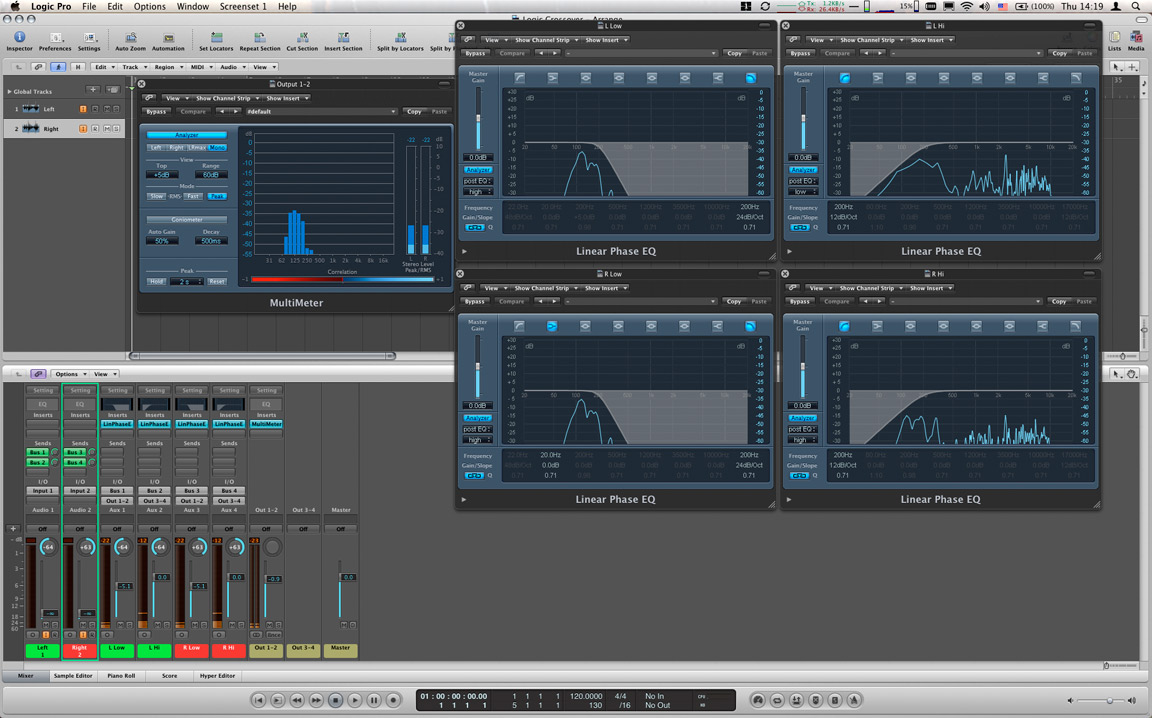Click the Bnce button on Out 1-2 strip

pyautogui.click(x=273, y=634)
